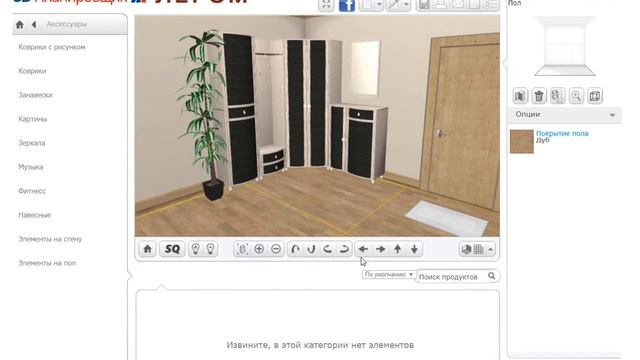This screenshot has height=360, width=640.
Task: Click the home view button under 3D scene
Action: 148,249
